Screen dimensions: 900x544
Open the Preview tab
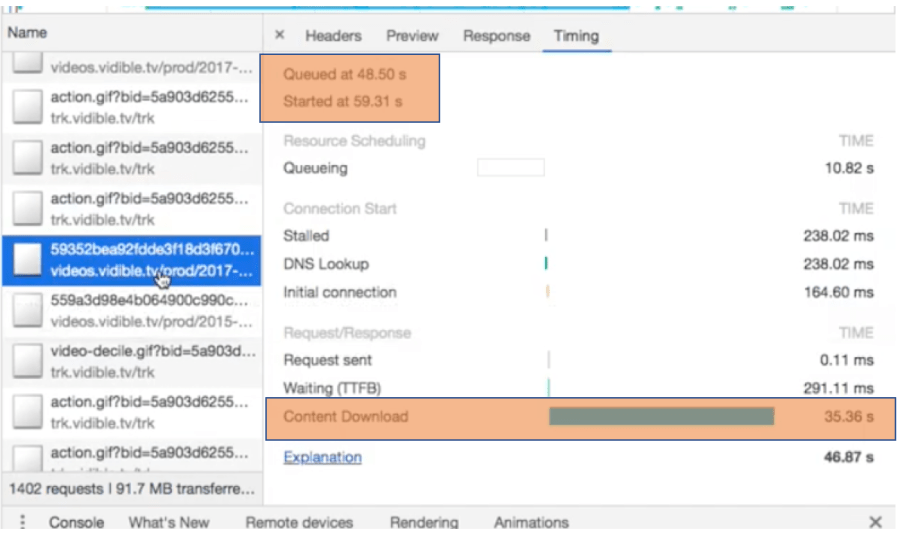click(412, 36)
